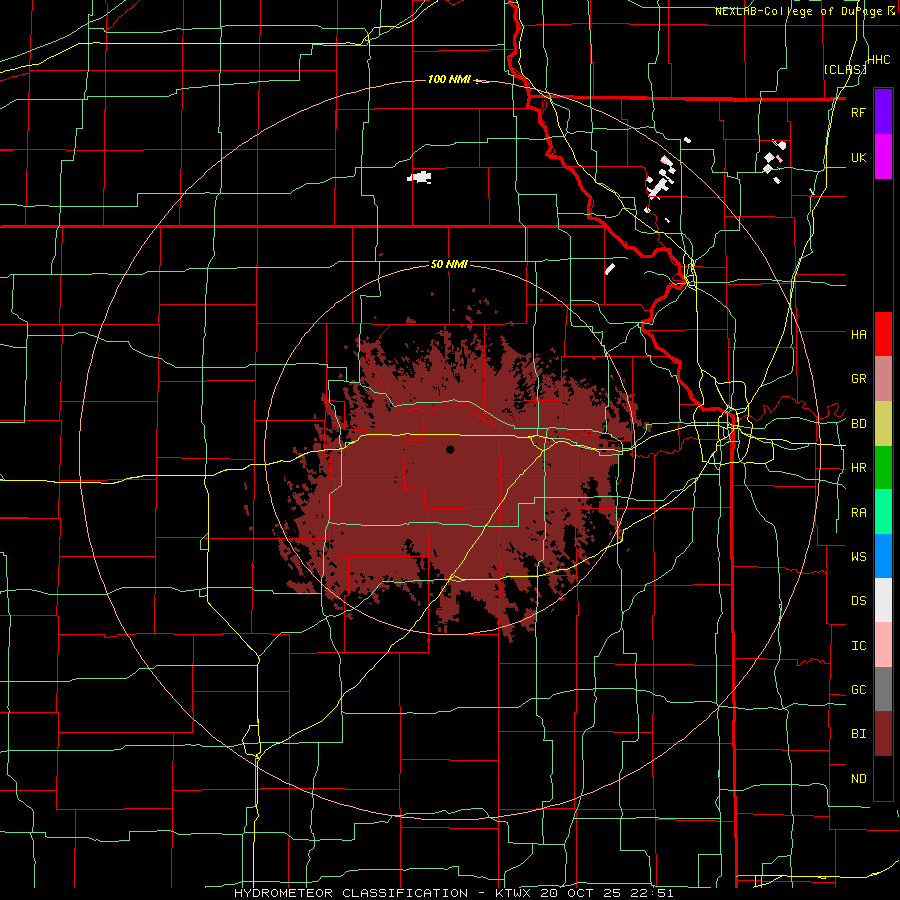Click the 'GR' legend label
Screen dimensions: 900x900
(858, 379)
